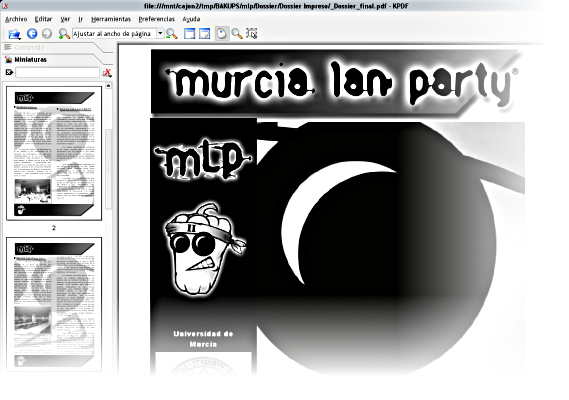
Task: Click the thumbnail search filter field
Action: pos(57,73)
